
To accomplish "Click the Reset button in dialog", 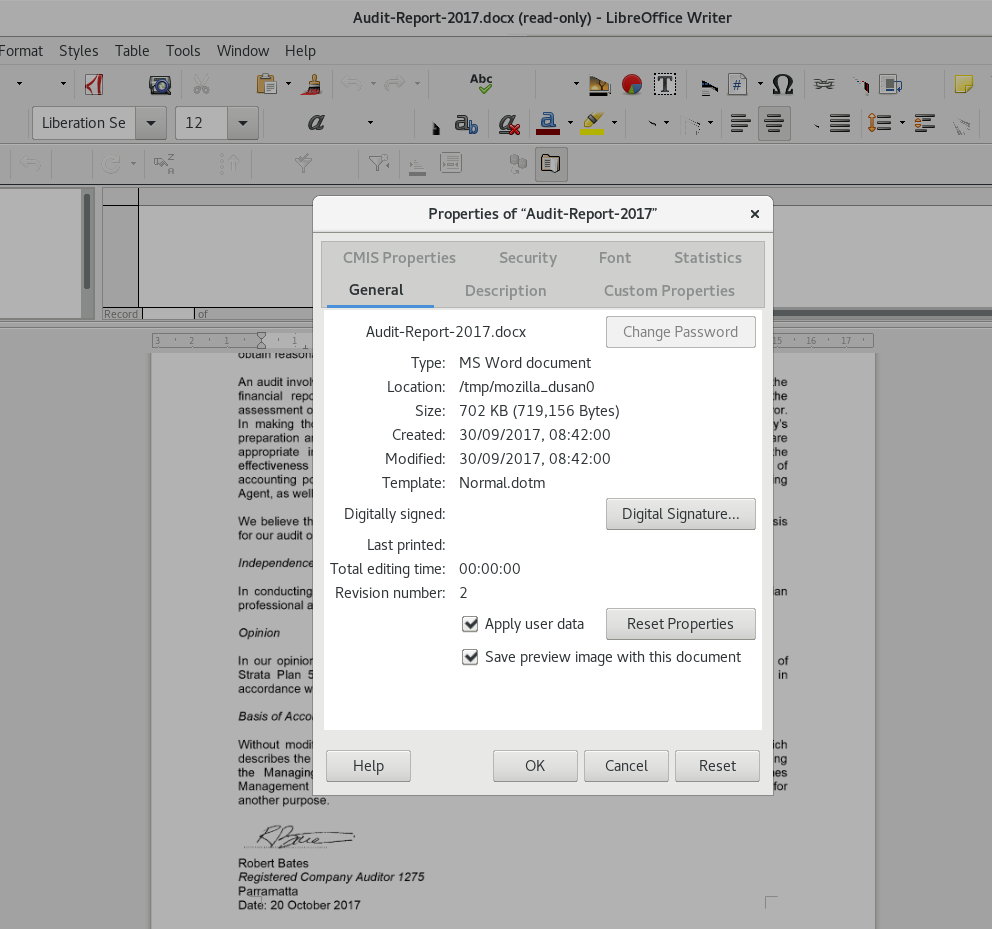I will click(717, 766).
